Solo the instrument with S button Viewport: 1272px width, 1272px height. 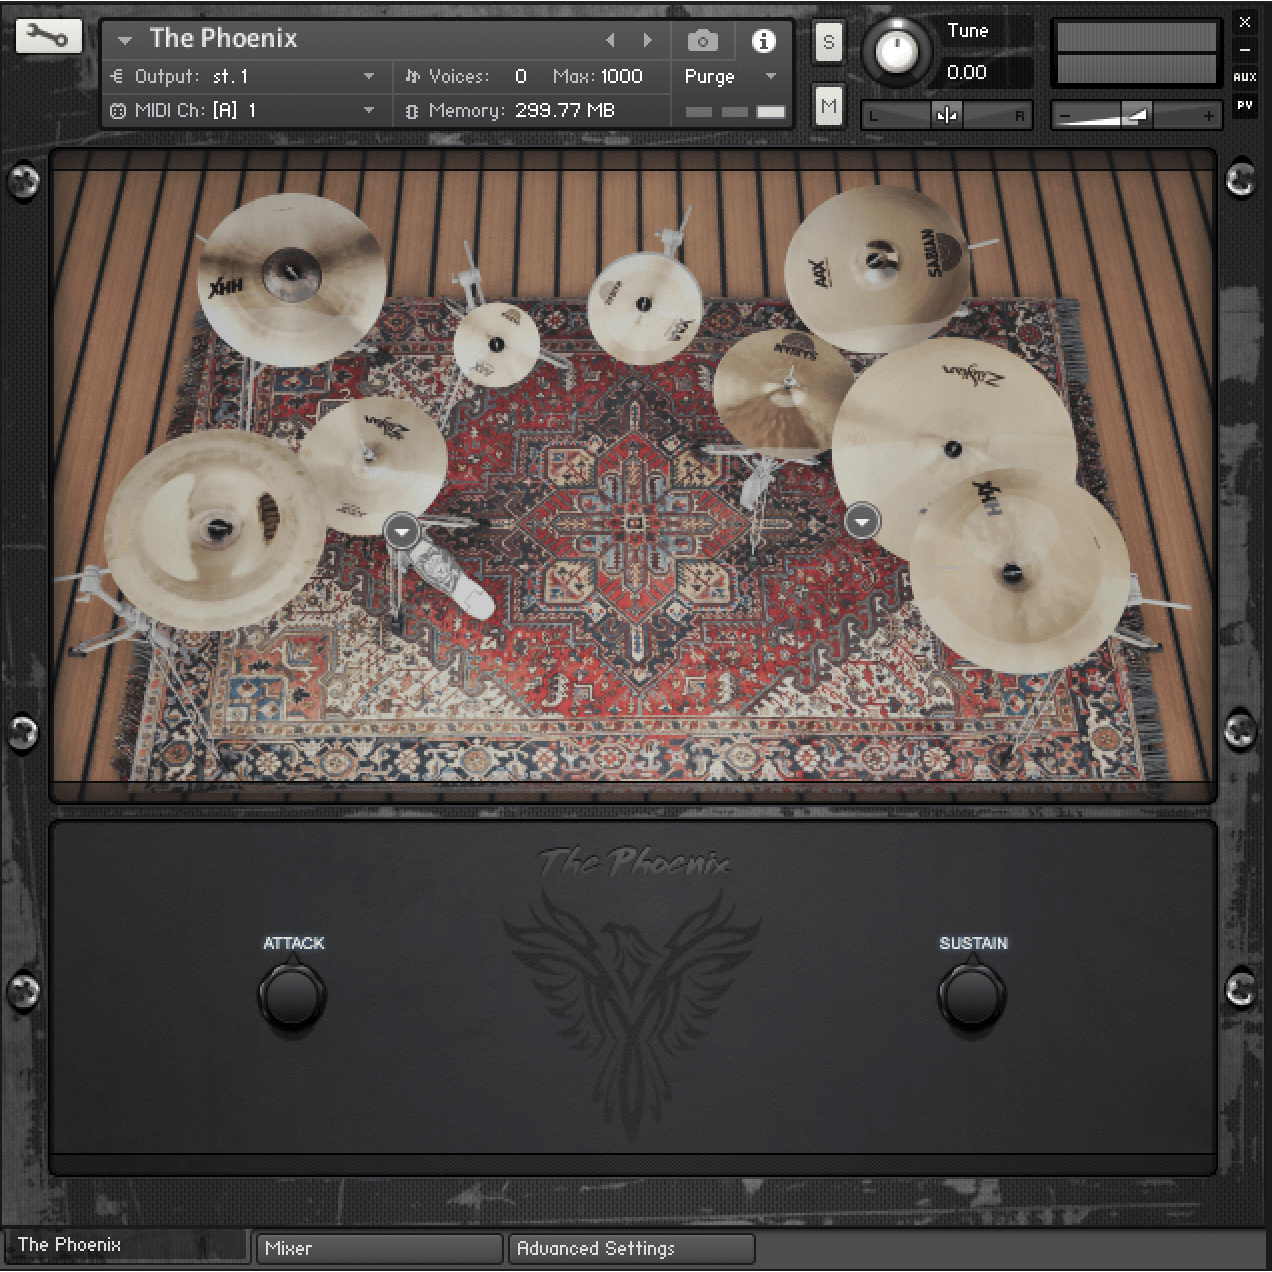coord(828,42)
